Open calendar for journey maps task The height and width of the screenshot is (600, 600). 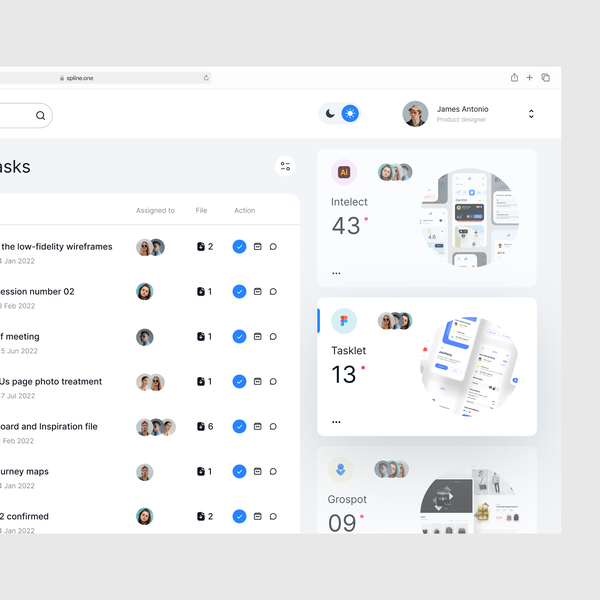point(258,471)
